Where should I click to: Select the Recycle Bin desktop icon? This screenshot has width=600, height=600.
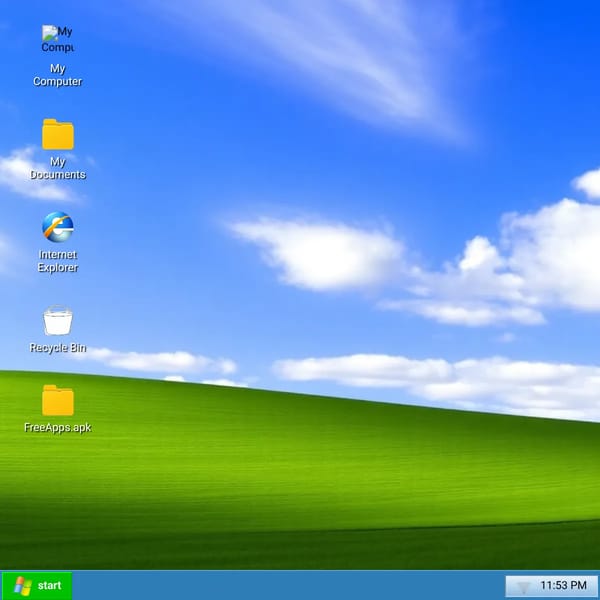[58, 320]
